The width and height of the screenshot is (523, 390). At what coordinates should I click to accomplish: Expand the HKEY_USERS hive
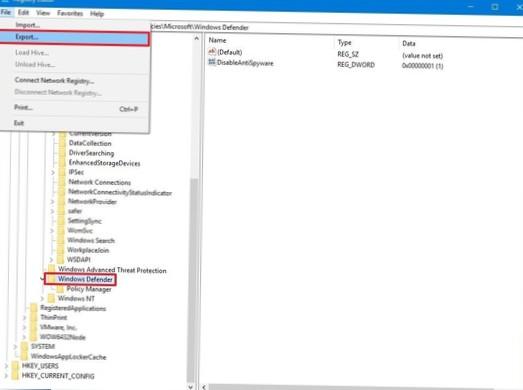pyautogui.click(x=6, y=366)
